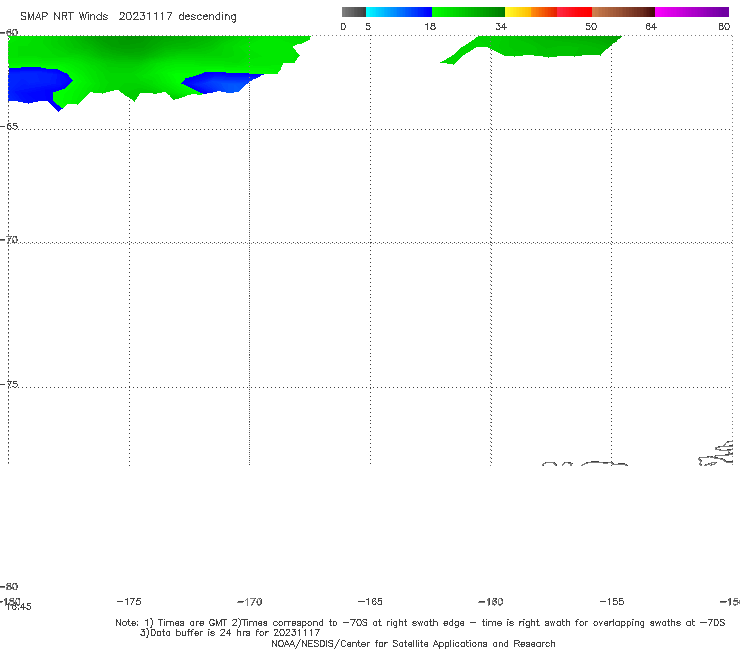Click the cyan-blue segment of the color scale

tap(399, 12)
